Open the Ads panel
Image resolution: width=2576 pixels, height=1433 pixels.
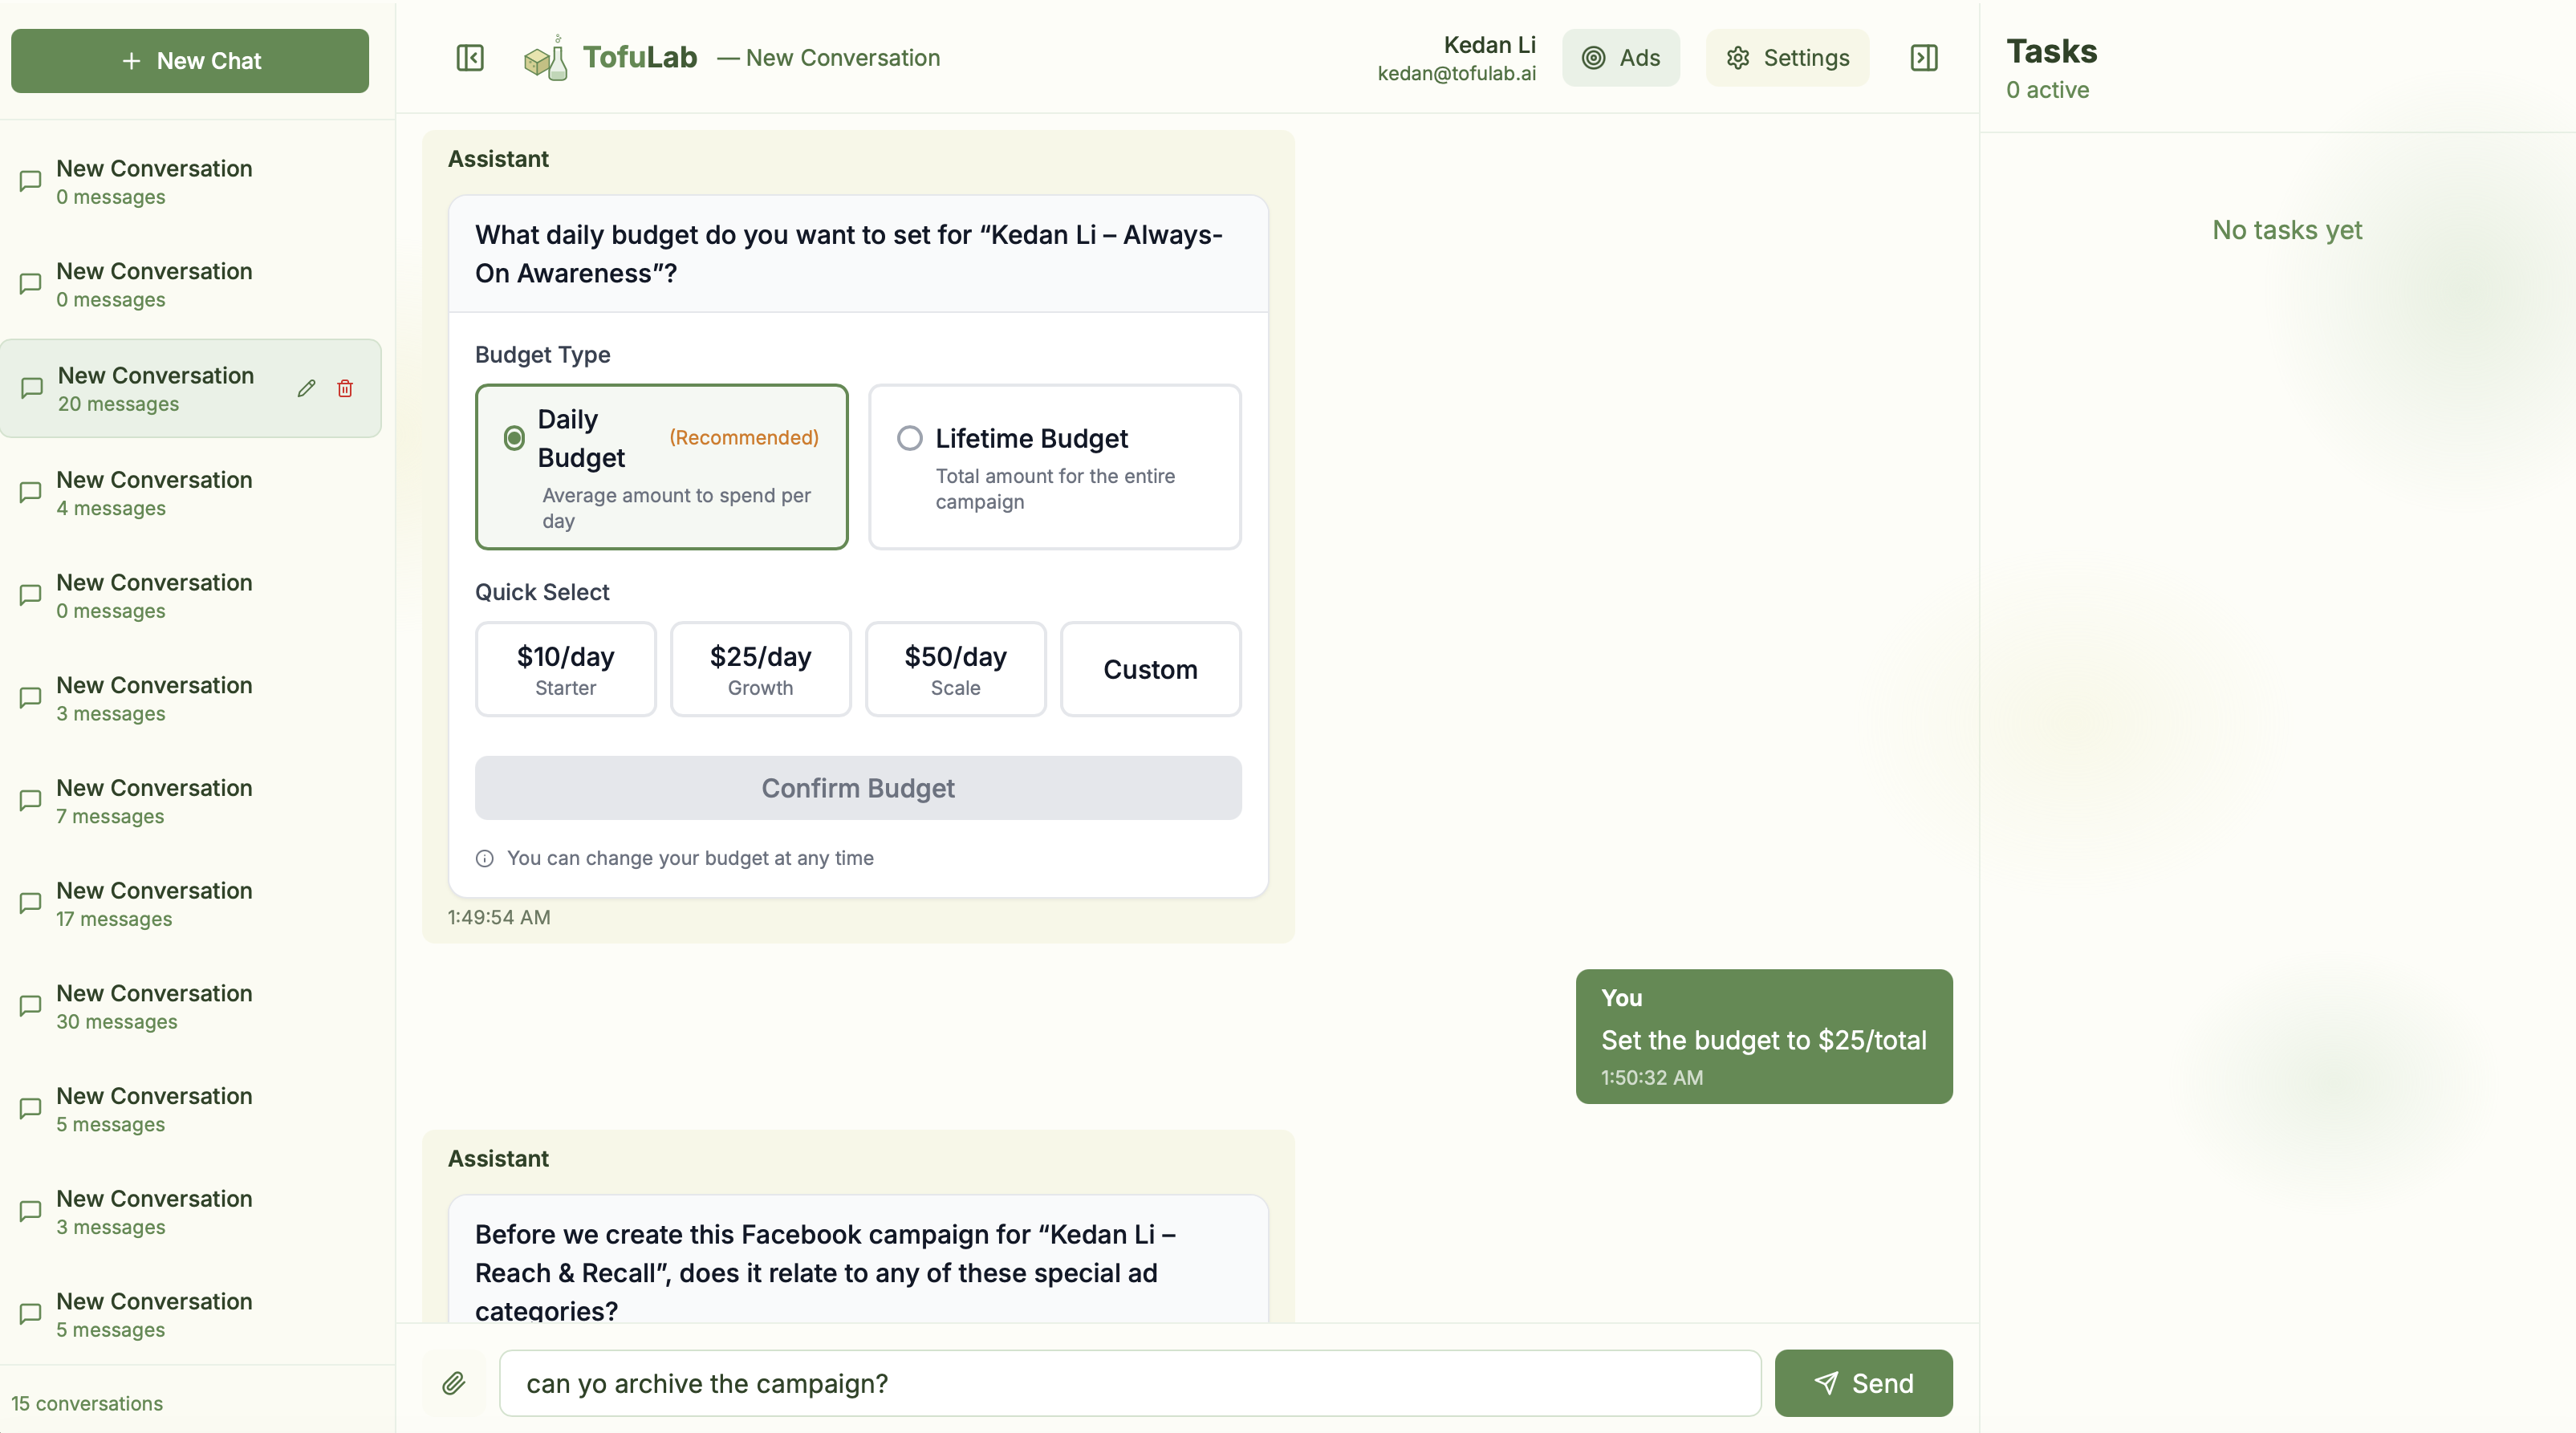[x=1621, y=57]
